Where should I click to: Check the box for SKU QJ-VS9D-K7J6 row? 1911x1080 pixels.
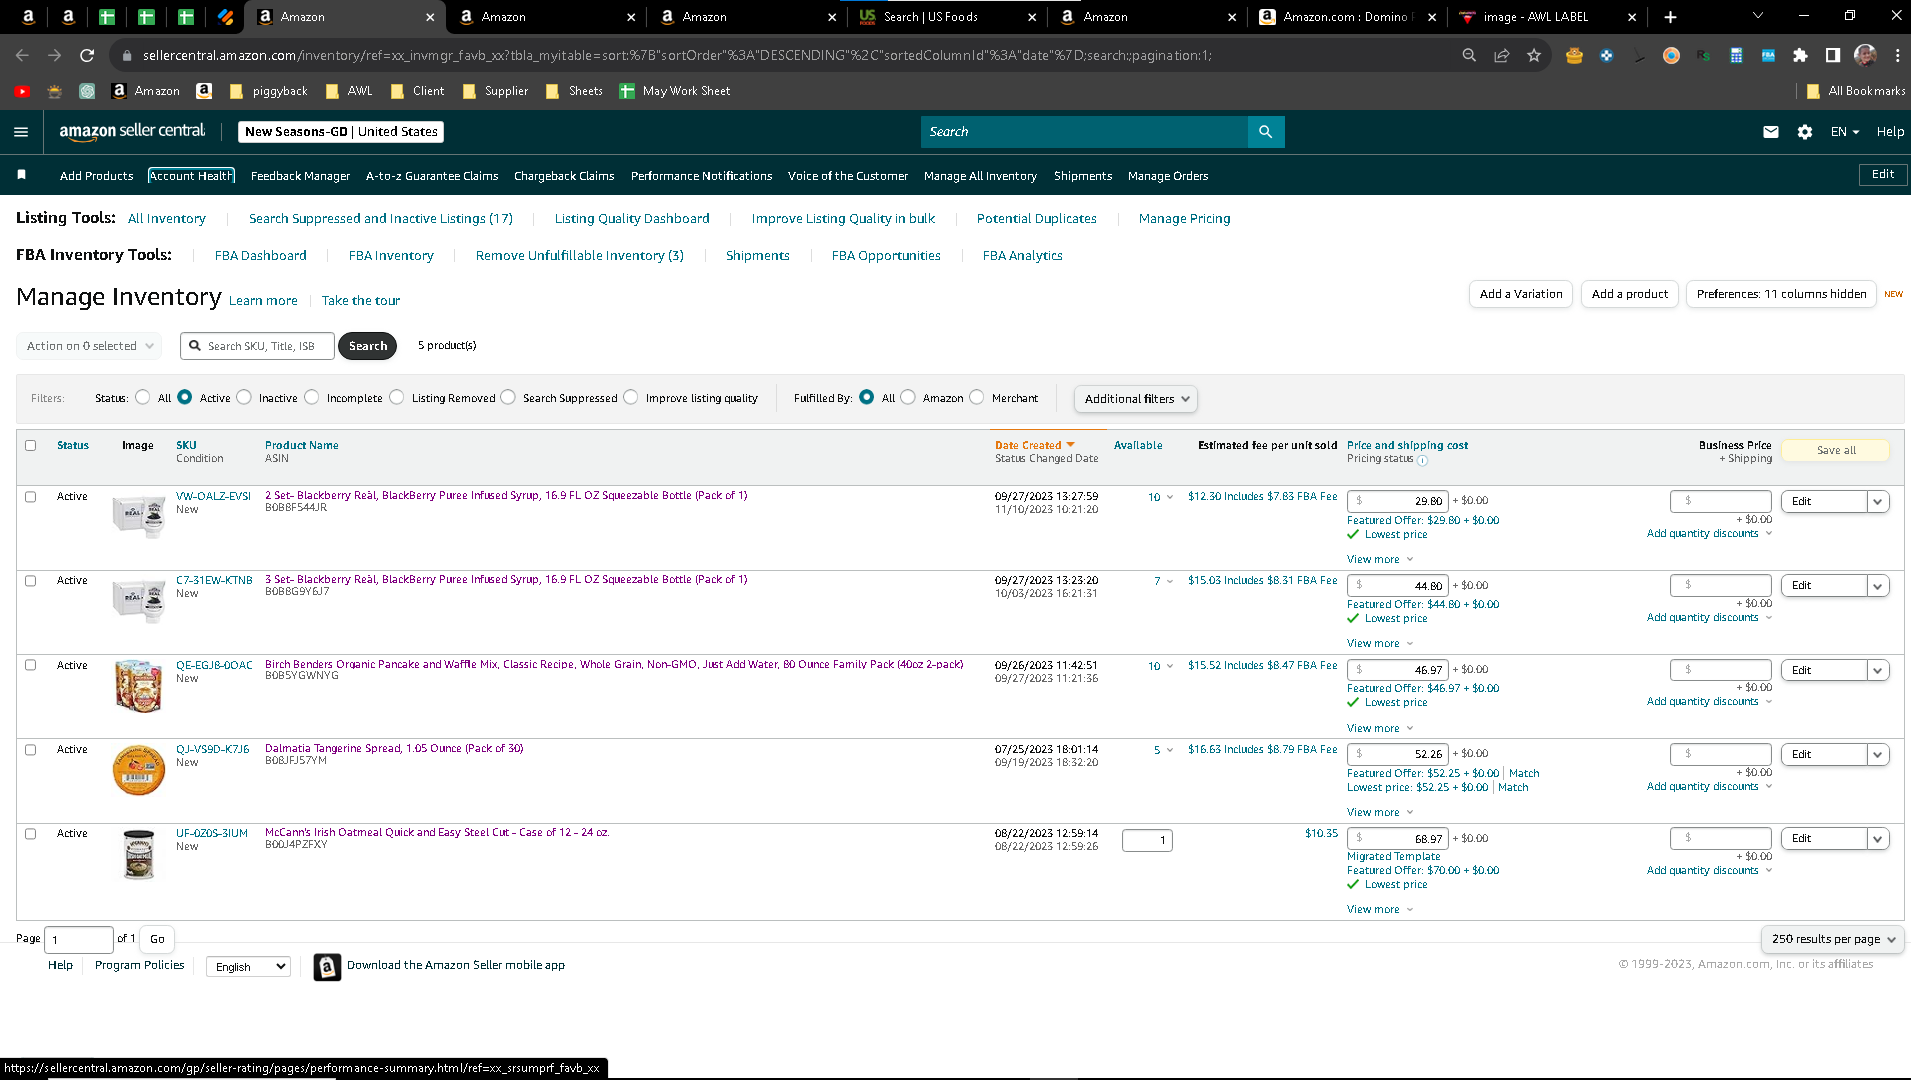coord(30,750)
